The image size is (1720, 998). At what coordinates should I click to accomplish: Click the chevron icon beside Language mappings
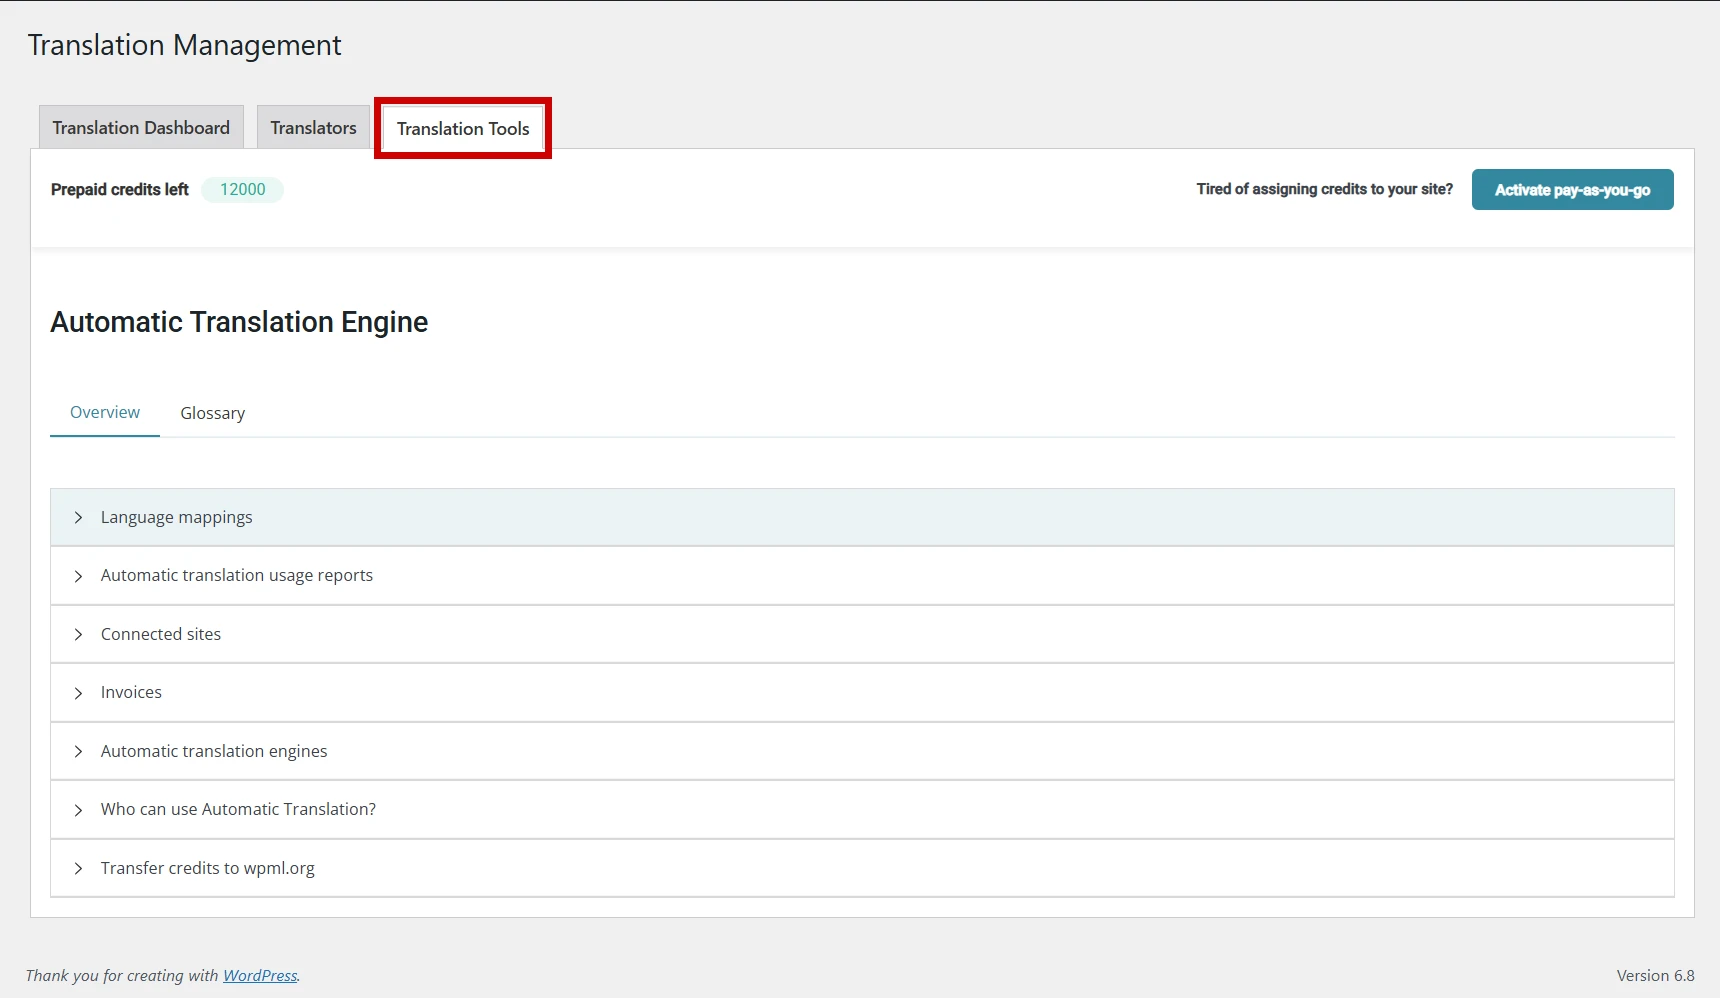(80, 517)
